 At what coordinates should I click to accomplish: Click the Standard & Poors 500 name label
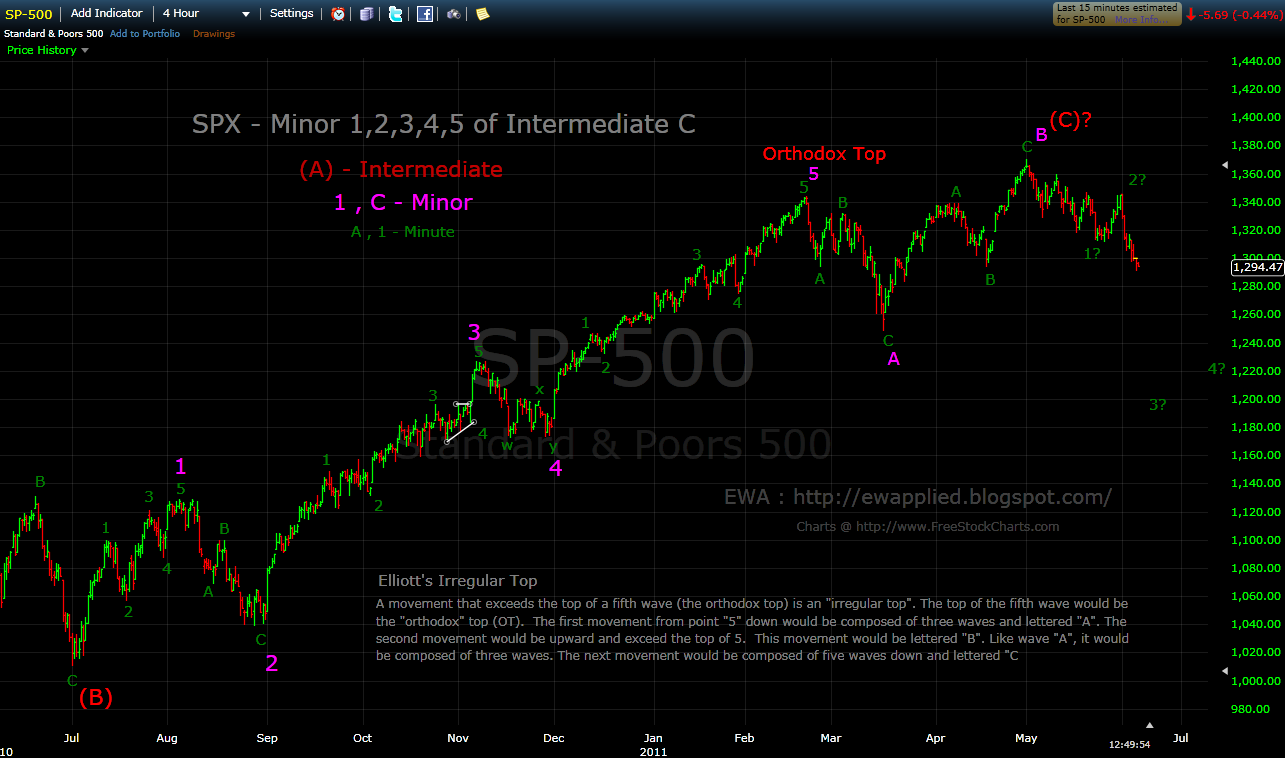[x=54, y=34]
